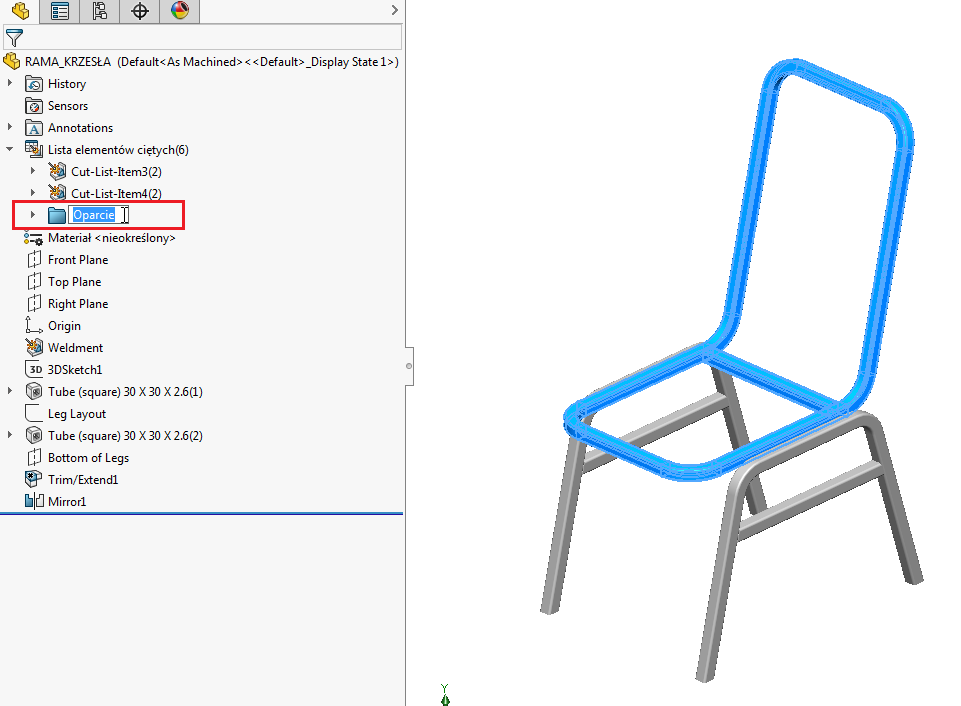Click the Materiał nieokreślony icon
This screenshot has height=706, width=961.
point(34,238)
